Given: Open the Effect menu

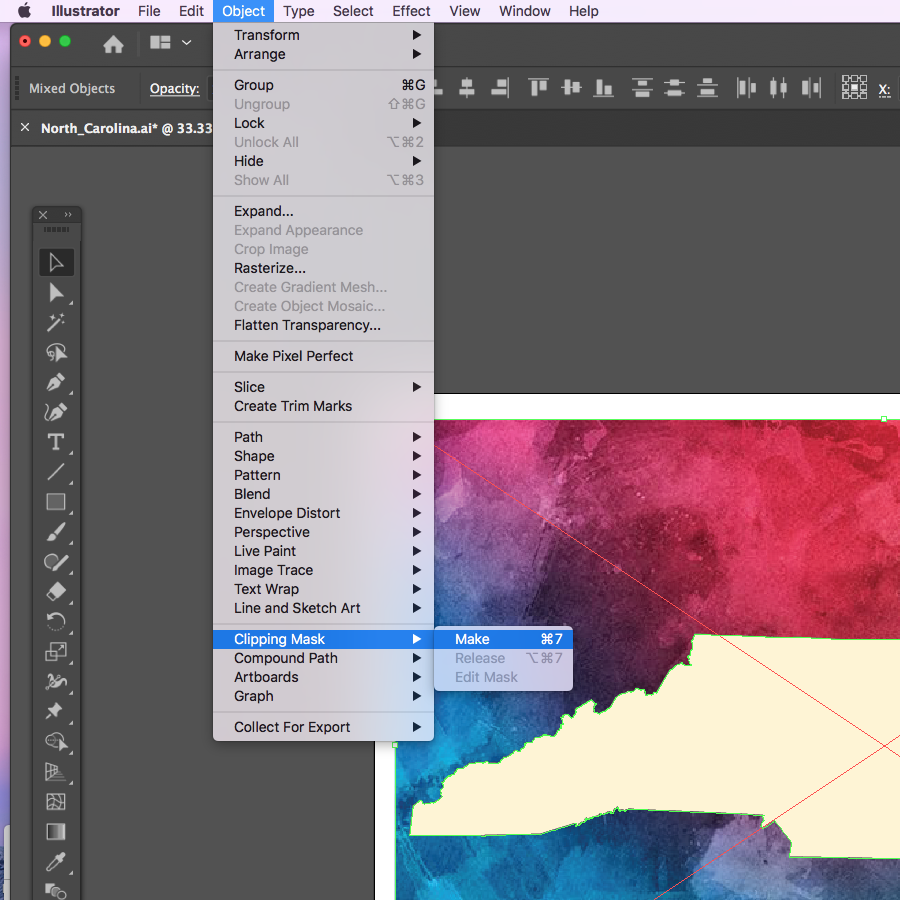Looking at the screenshot, I should (x=411, y=11).
